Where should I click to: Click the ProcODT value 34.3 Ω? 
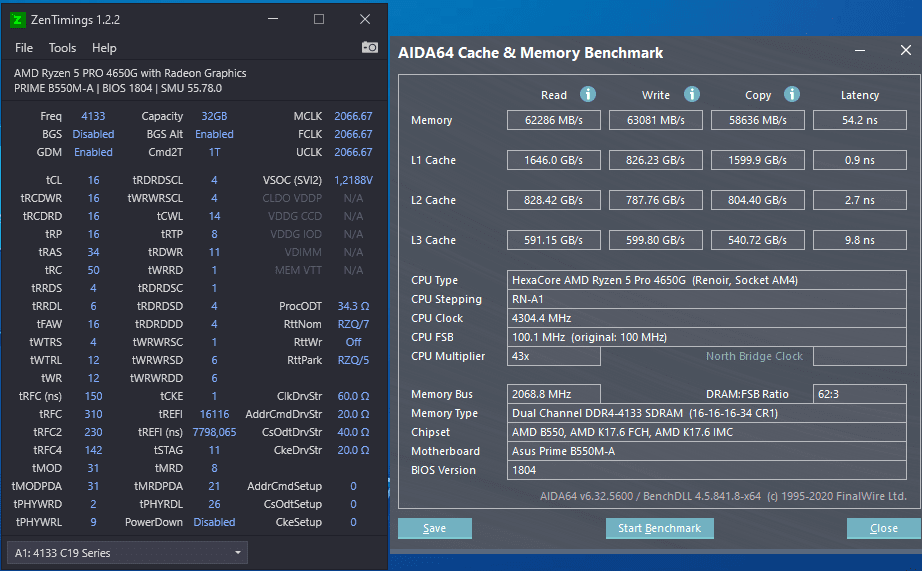353,306
